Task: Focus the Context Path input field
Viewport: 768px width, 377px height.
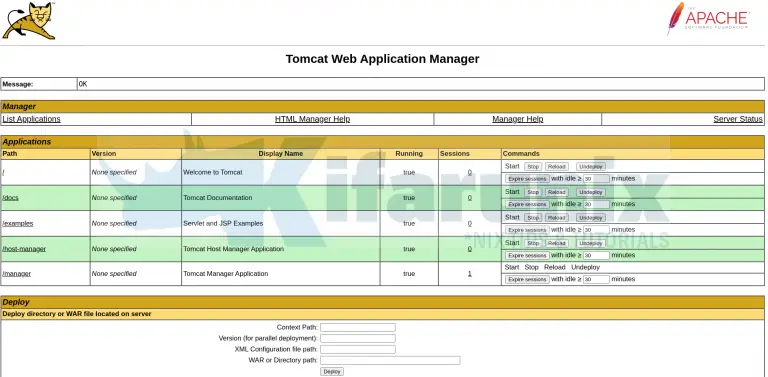Action: 358,328
